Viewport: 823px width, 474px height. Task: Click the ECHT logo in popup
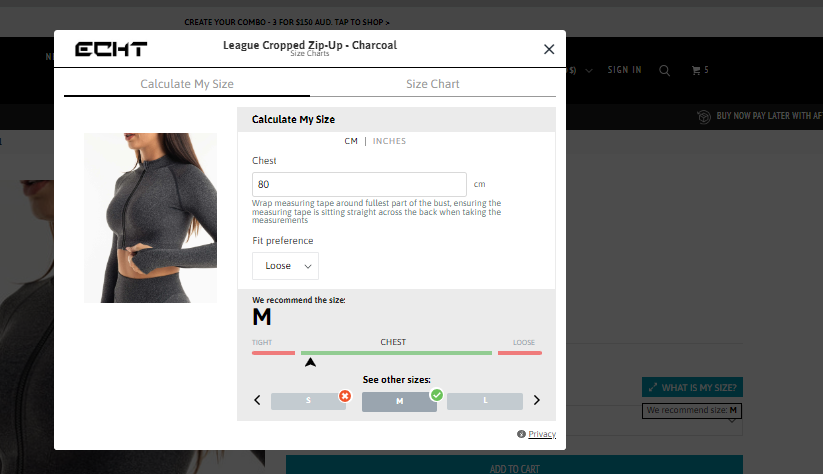click(x=111, y=49)
